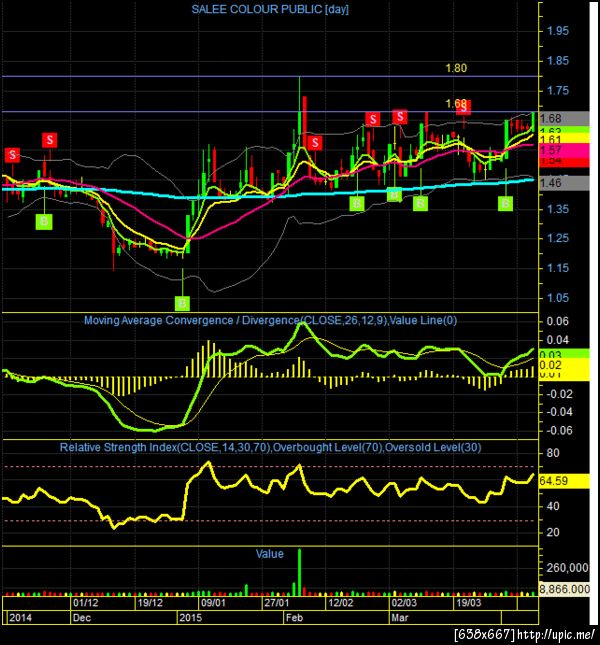Click the 1.35 price axis label
The image size is (600, 645).
tap(558, 209)
